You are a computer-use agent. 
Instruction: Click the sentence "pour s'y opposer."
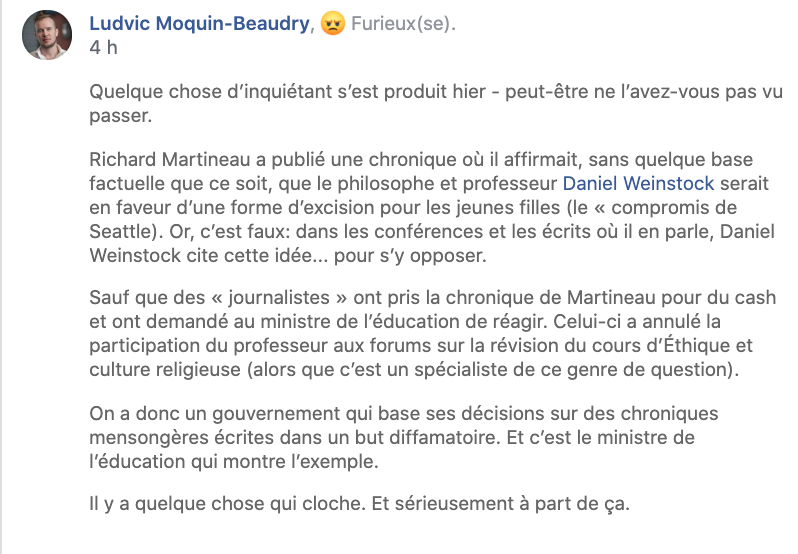(x=410, y=255)
